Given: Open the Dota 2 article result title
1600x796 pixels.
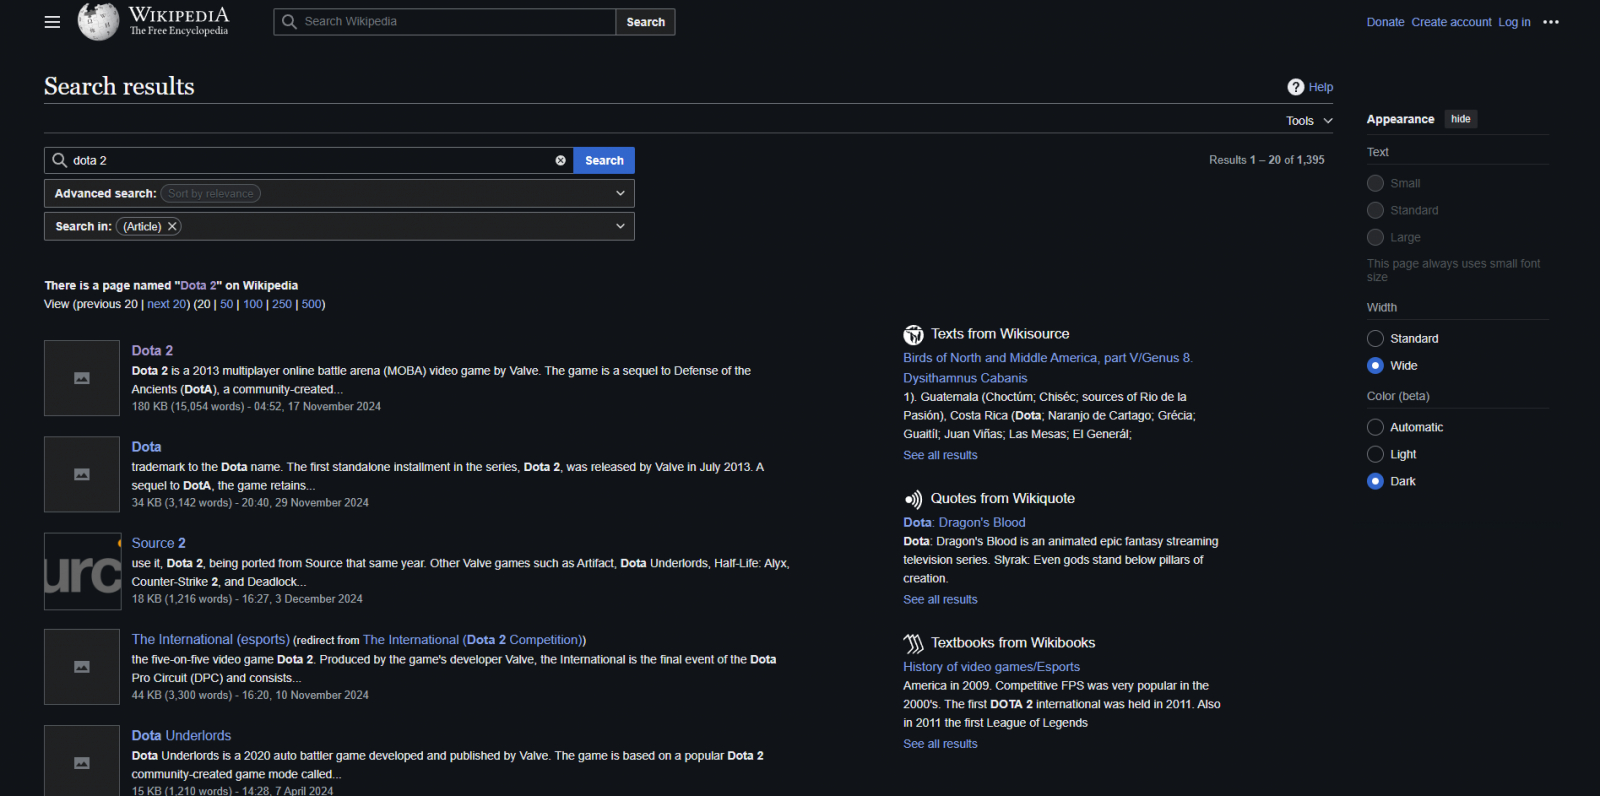Looking at the screenshot, I should tap(152, 351).
